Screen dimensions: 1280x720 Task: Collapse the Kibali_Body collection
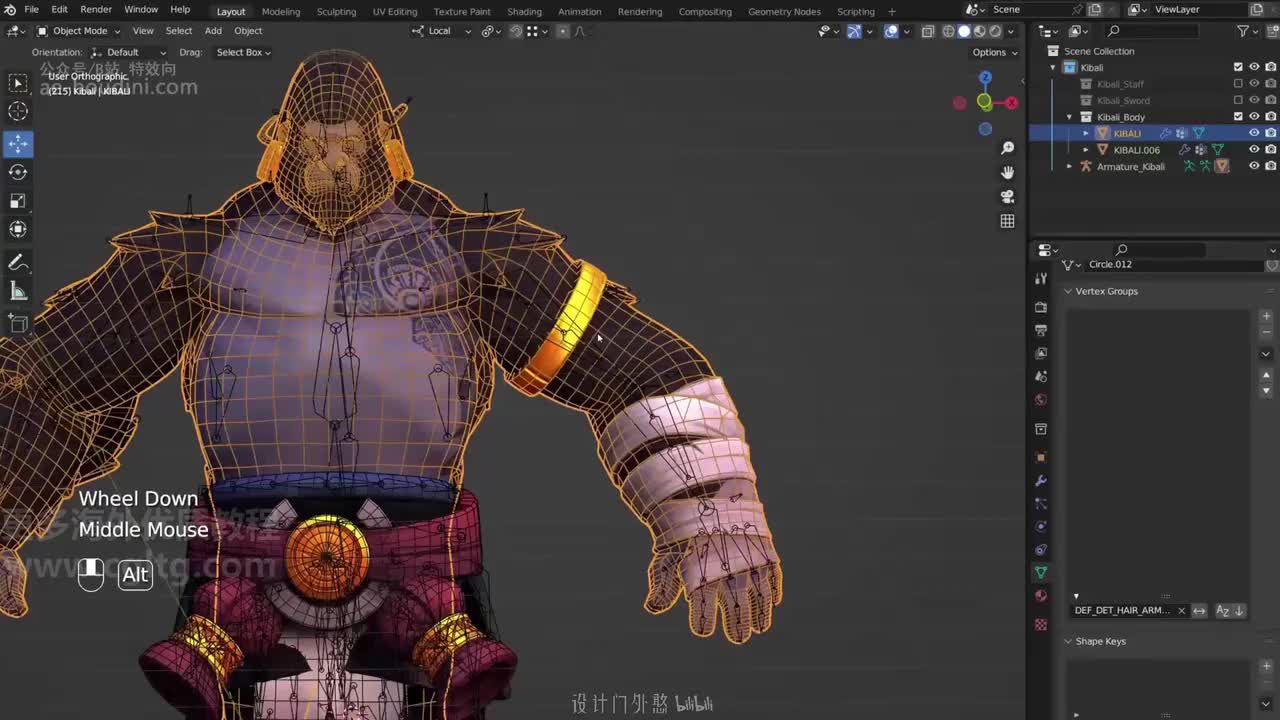[1069, 117]
